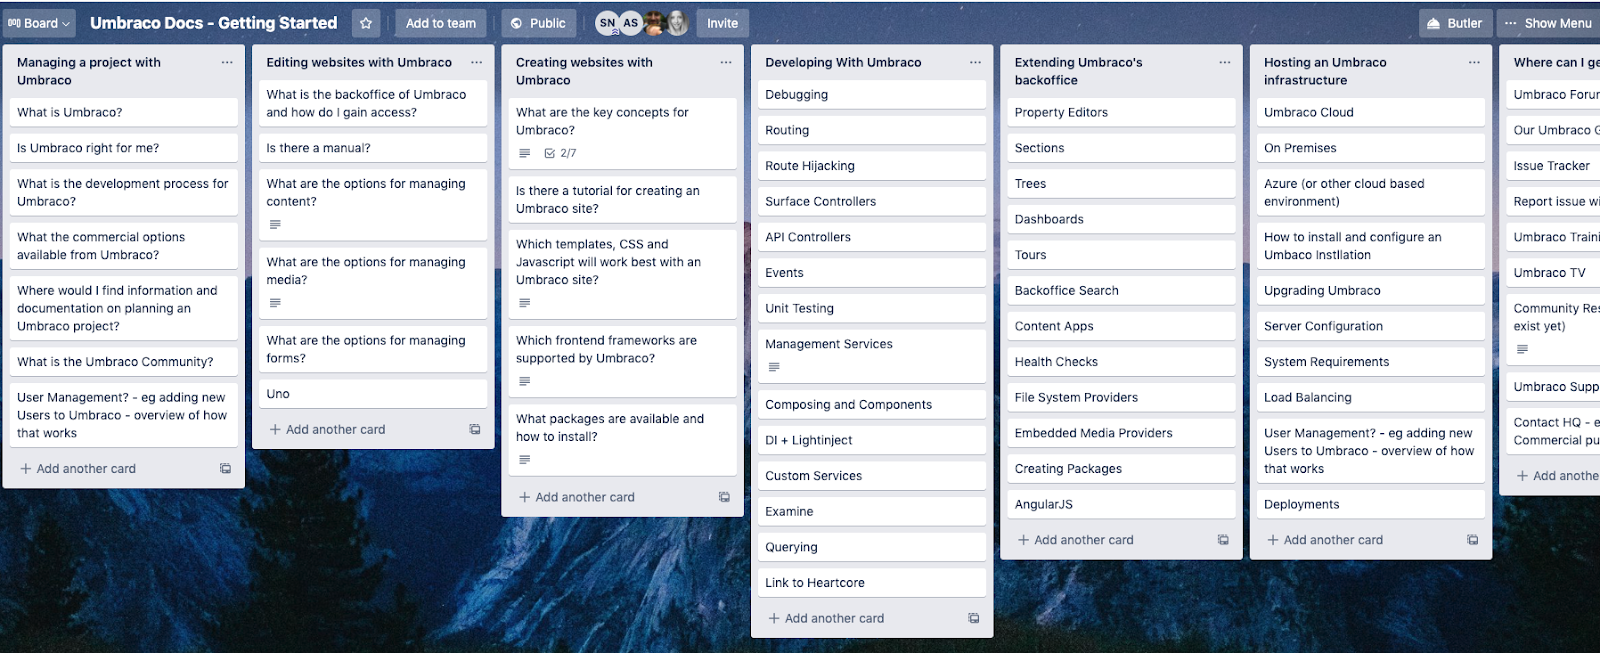This screenshot has height=653, width=1600.
Task: Open the 'Umbraco TV' card
Action: [x=1554, y=272]
